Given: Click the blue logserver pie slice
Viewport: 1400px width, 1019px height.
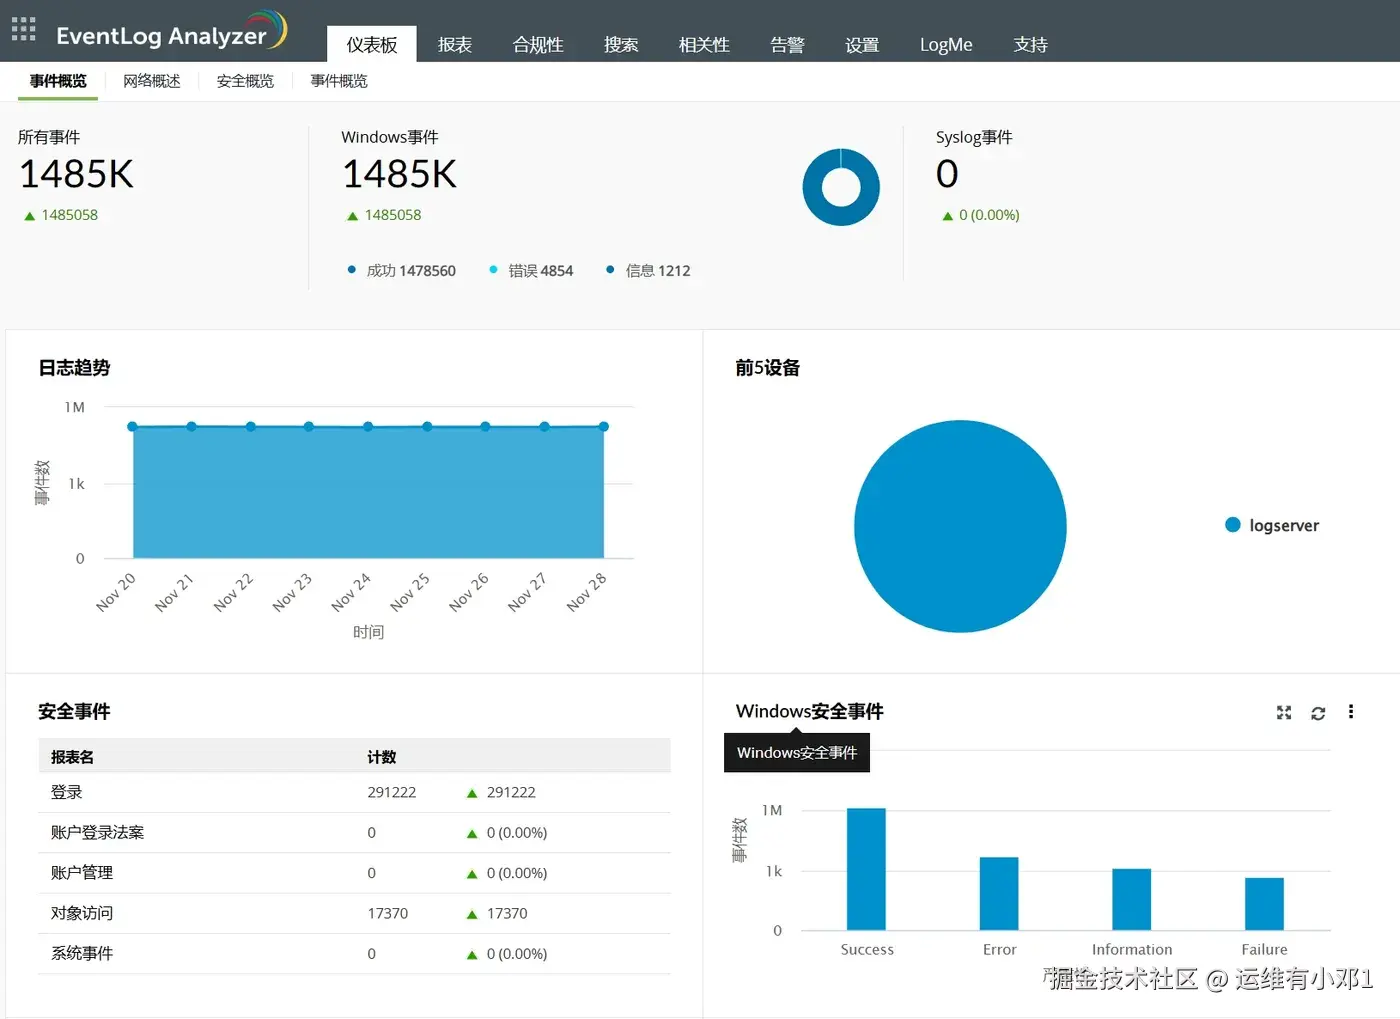Looking at the screenshot, I should 960,525.
